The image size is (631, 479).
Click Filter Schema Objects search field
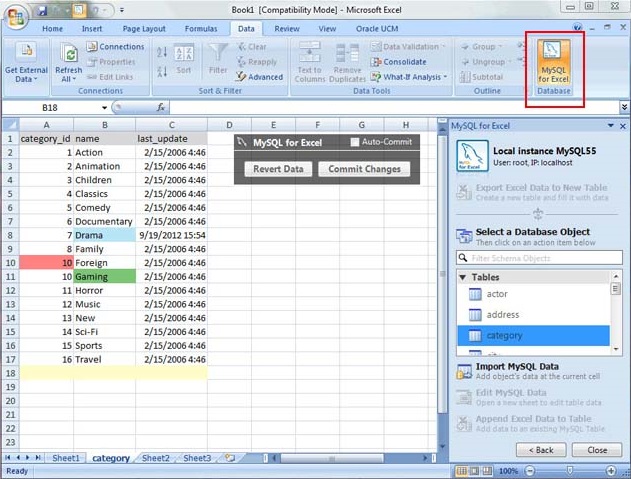click(x=539, y=258)
